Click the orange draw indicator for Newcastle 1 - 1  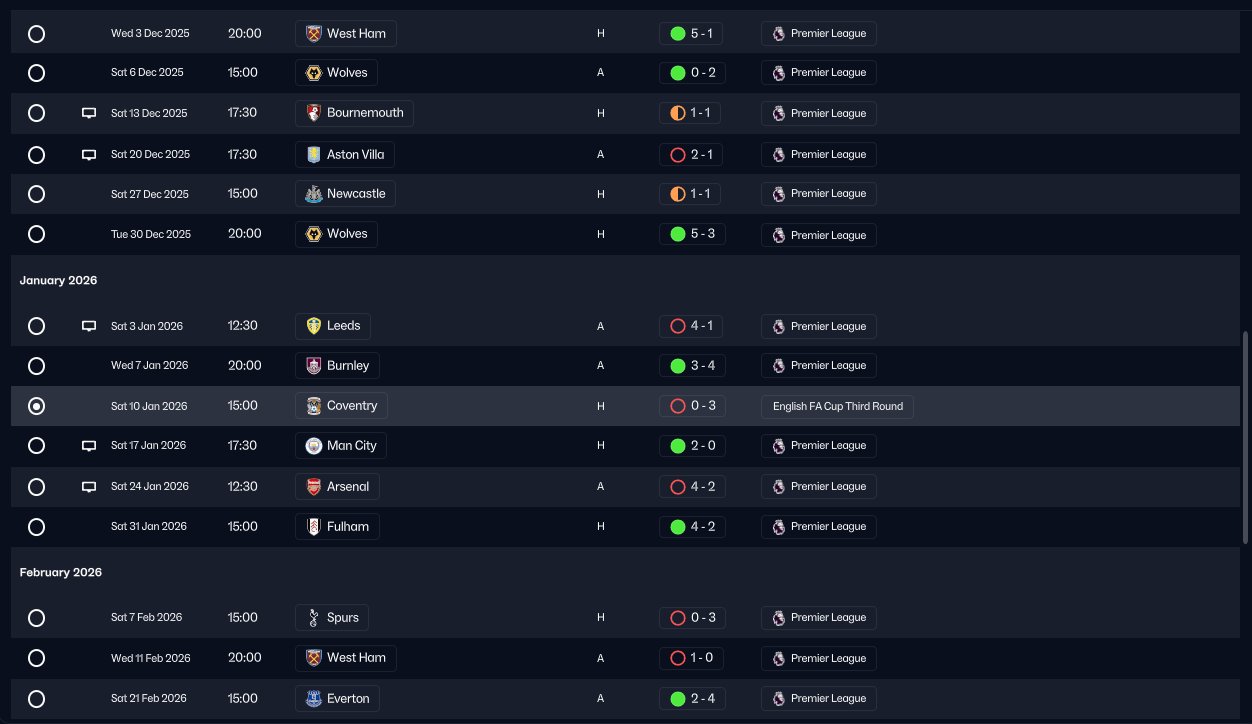point(677,194)
